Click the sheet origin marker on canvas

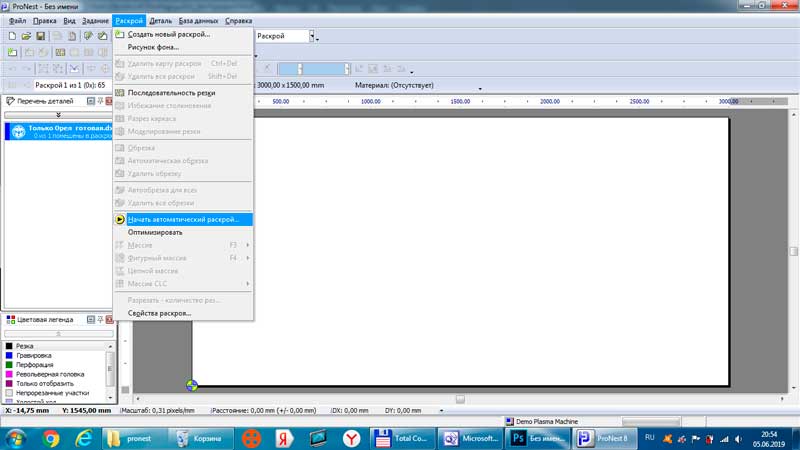tap(192, 386)
